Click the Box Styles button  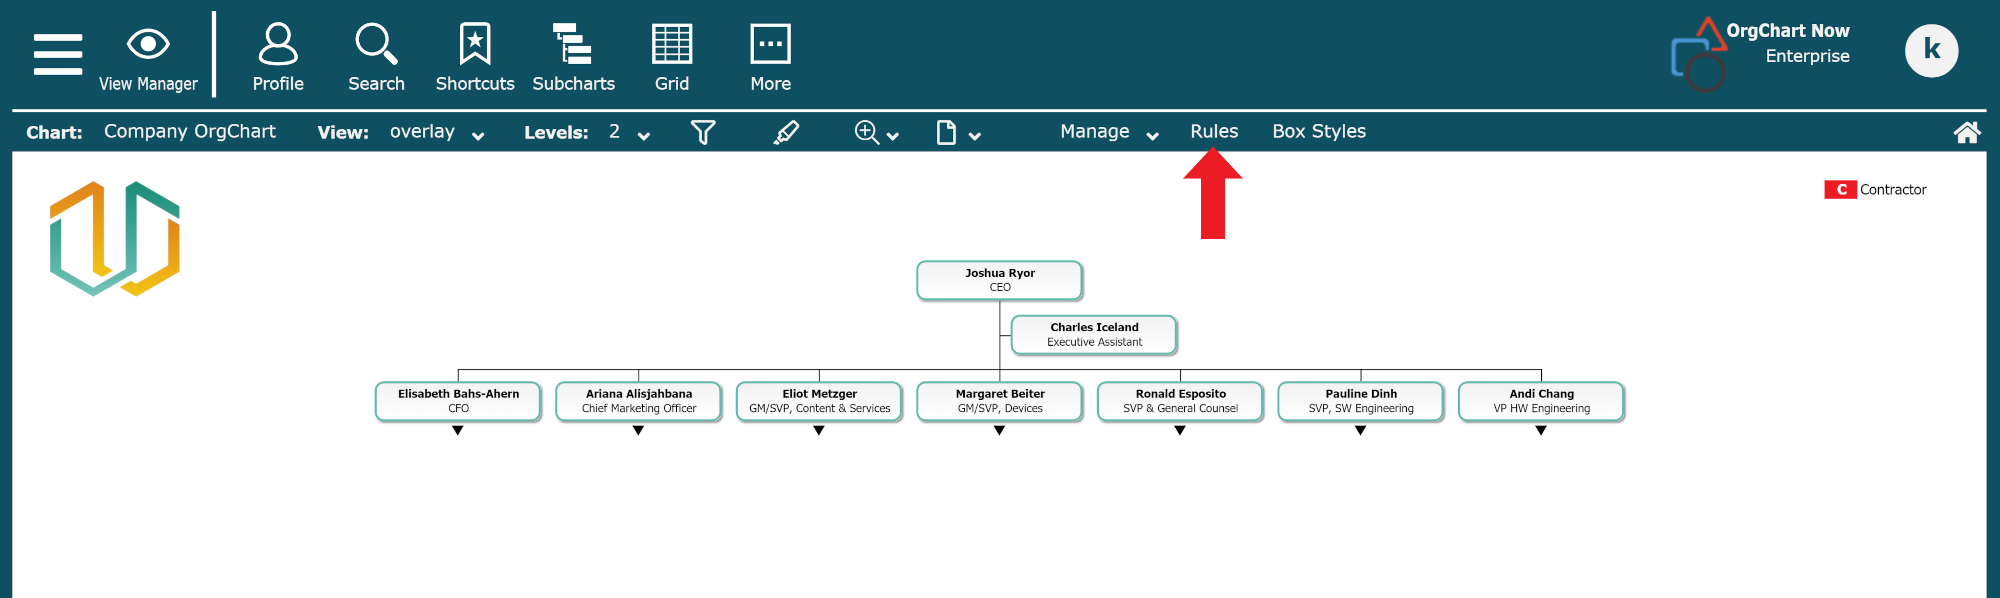tap(1318, 132)
